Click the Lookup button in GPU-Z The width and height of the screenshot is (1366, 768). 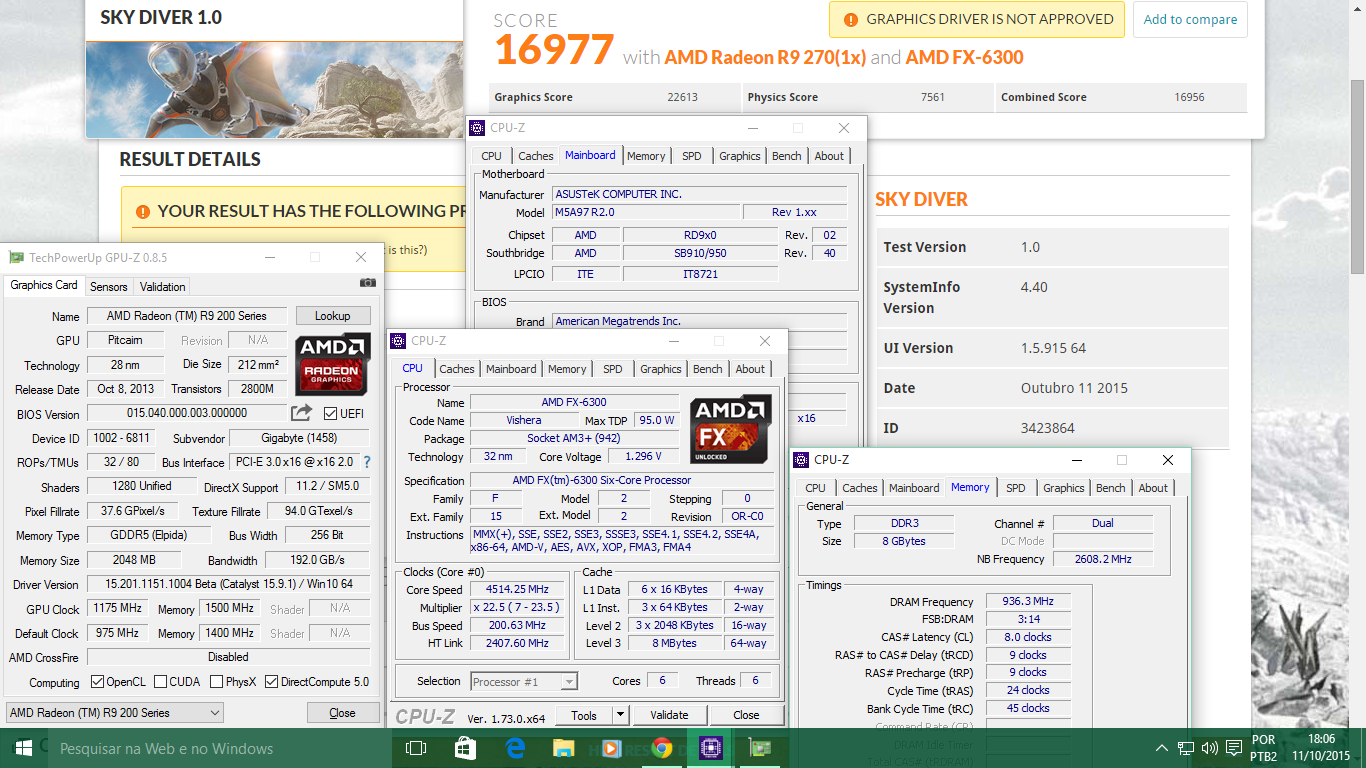coord(333,316)
